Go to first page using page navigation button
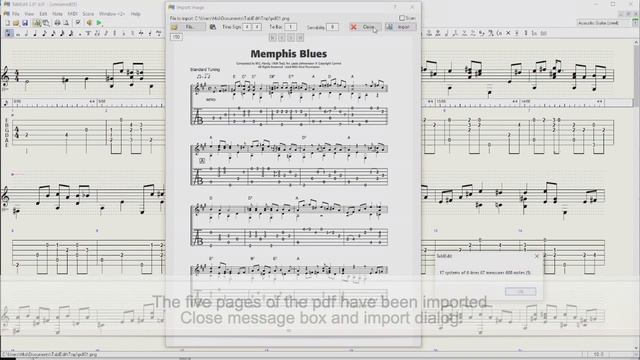The width and height of the screenshot is (640, 360). (272, 38)
